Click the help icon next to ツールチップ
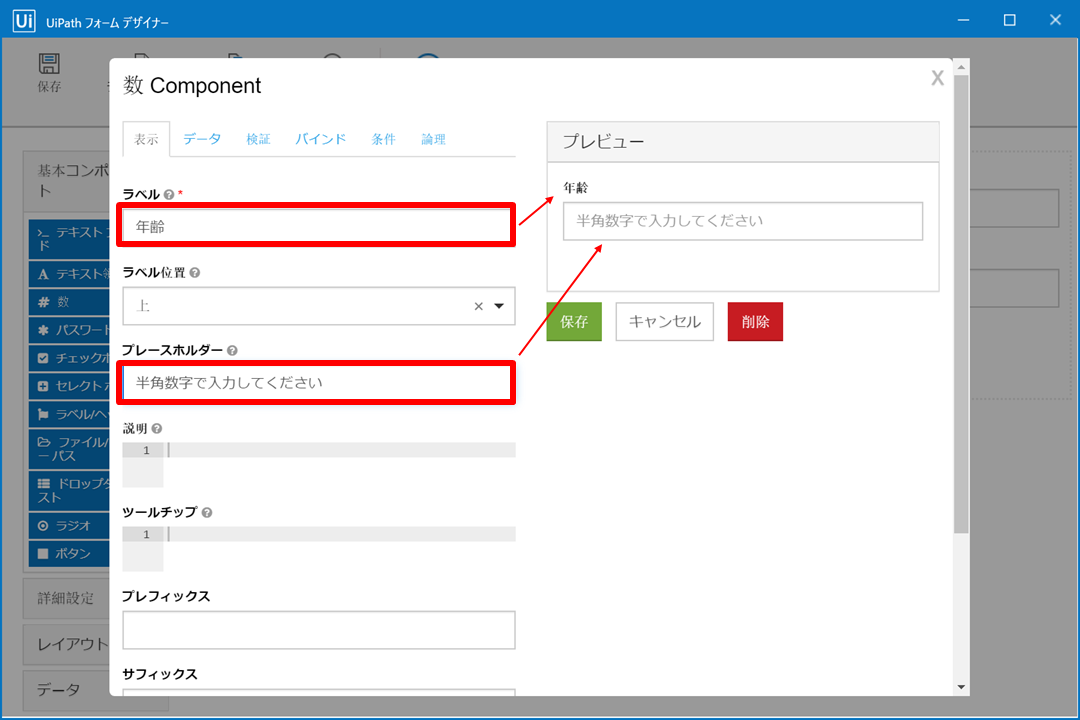This screenshot has width=1080, height=720. [x=207, y=513]
